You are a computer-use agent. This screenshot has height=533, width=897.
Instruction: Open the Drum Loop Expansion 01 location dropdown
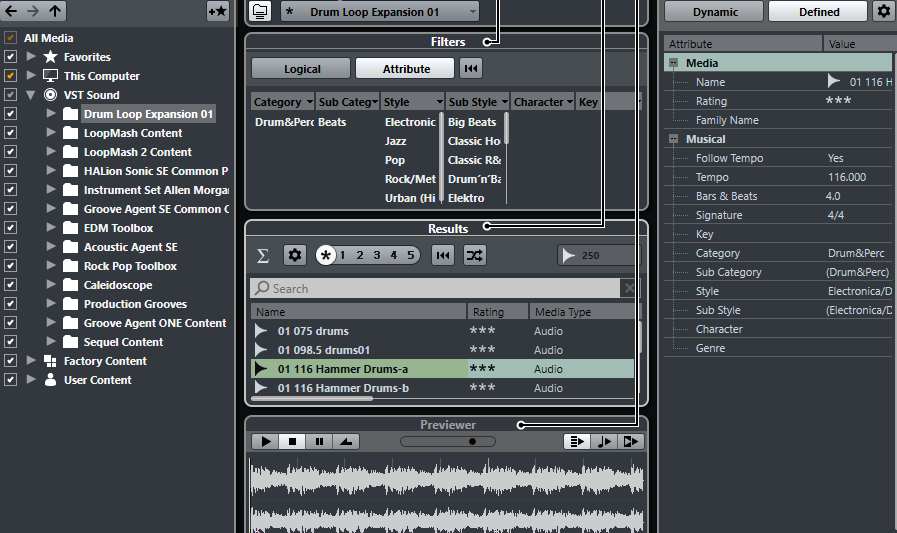[x=378, y=11]
